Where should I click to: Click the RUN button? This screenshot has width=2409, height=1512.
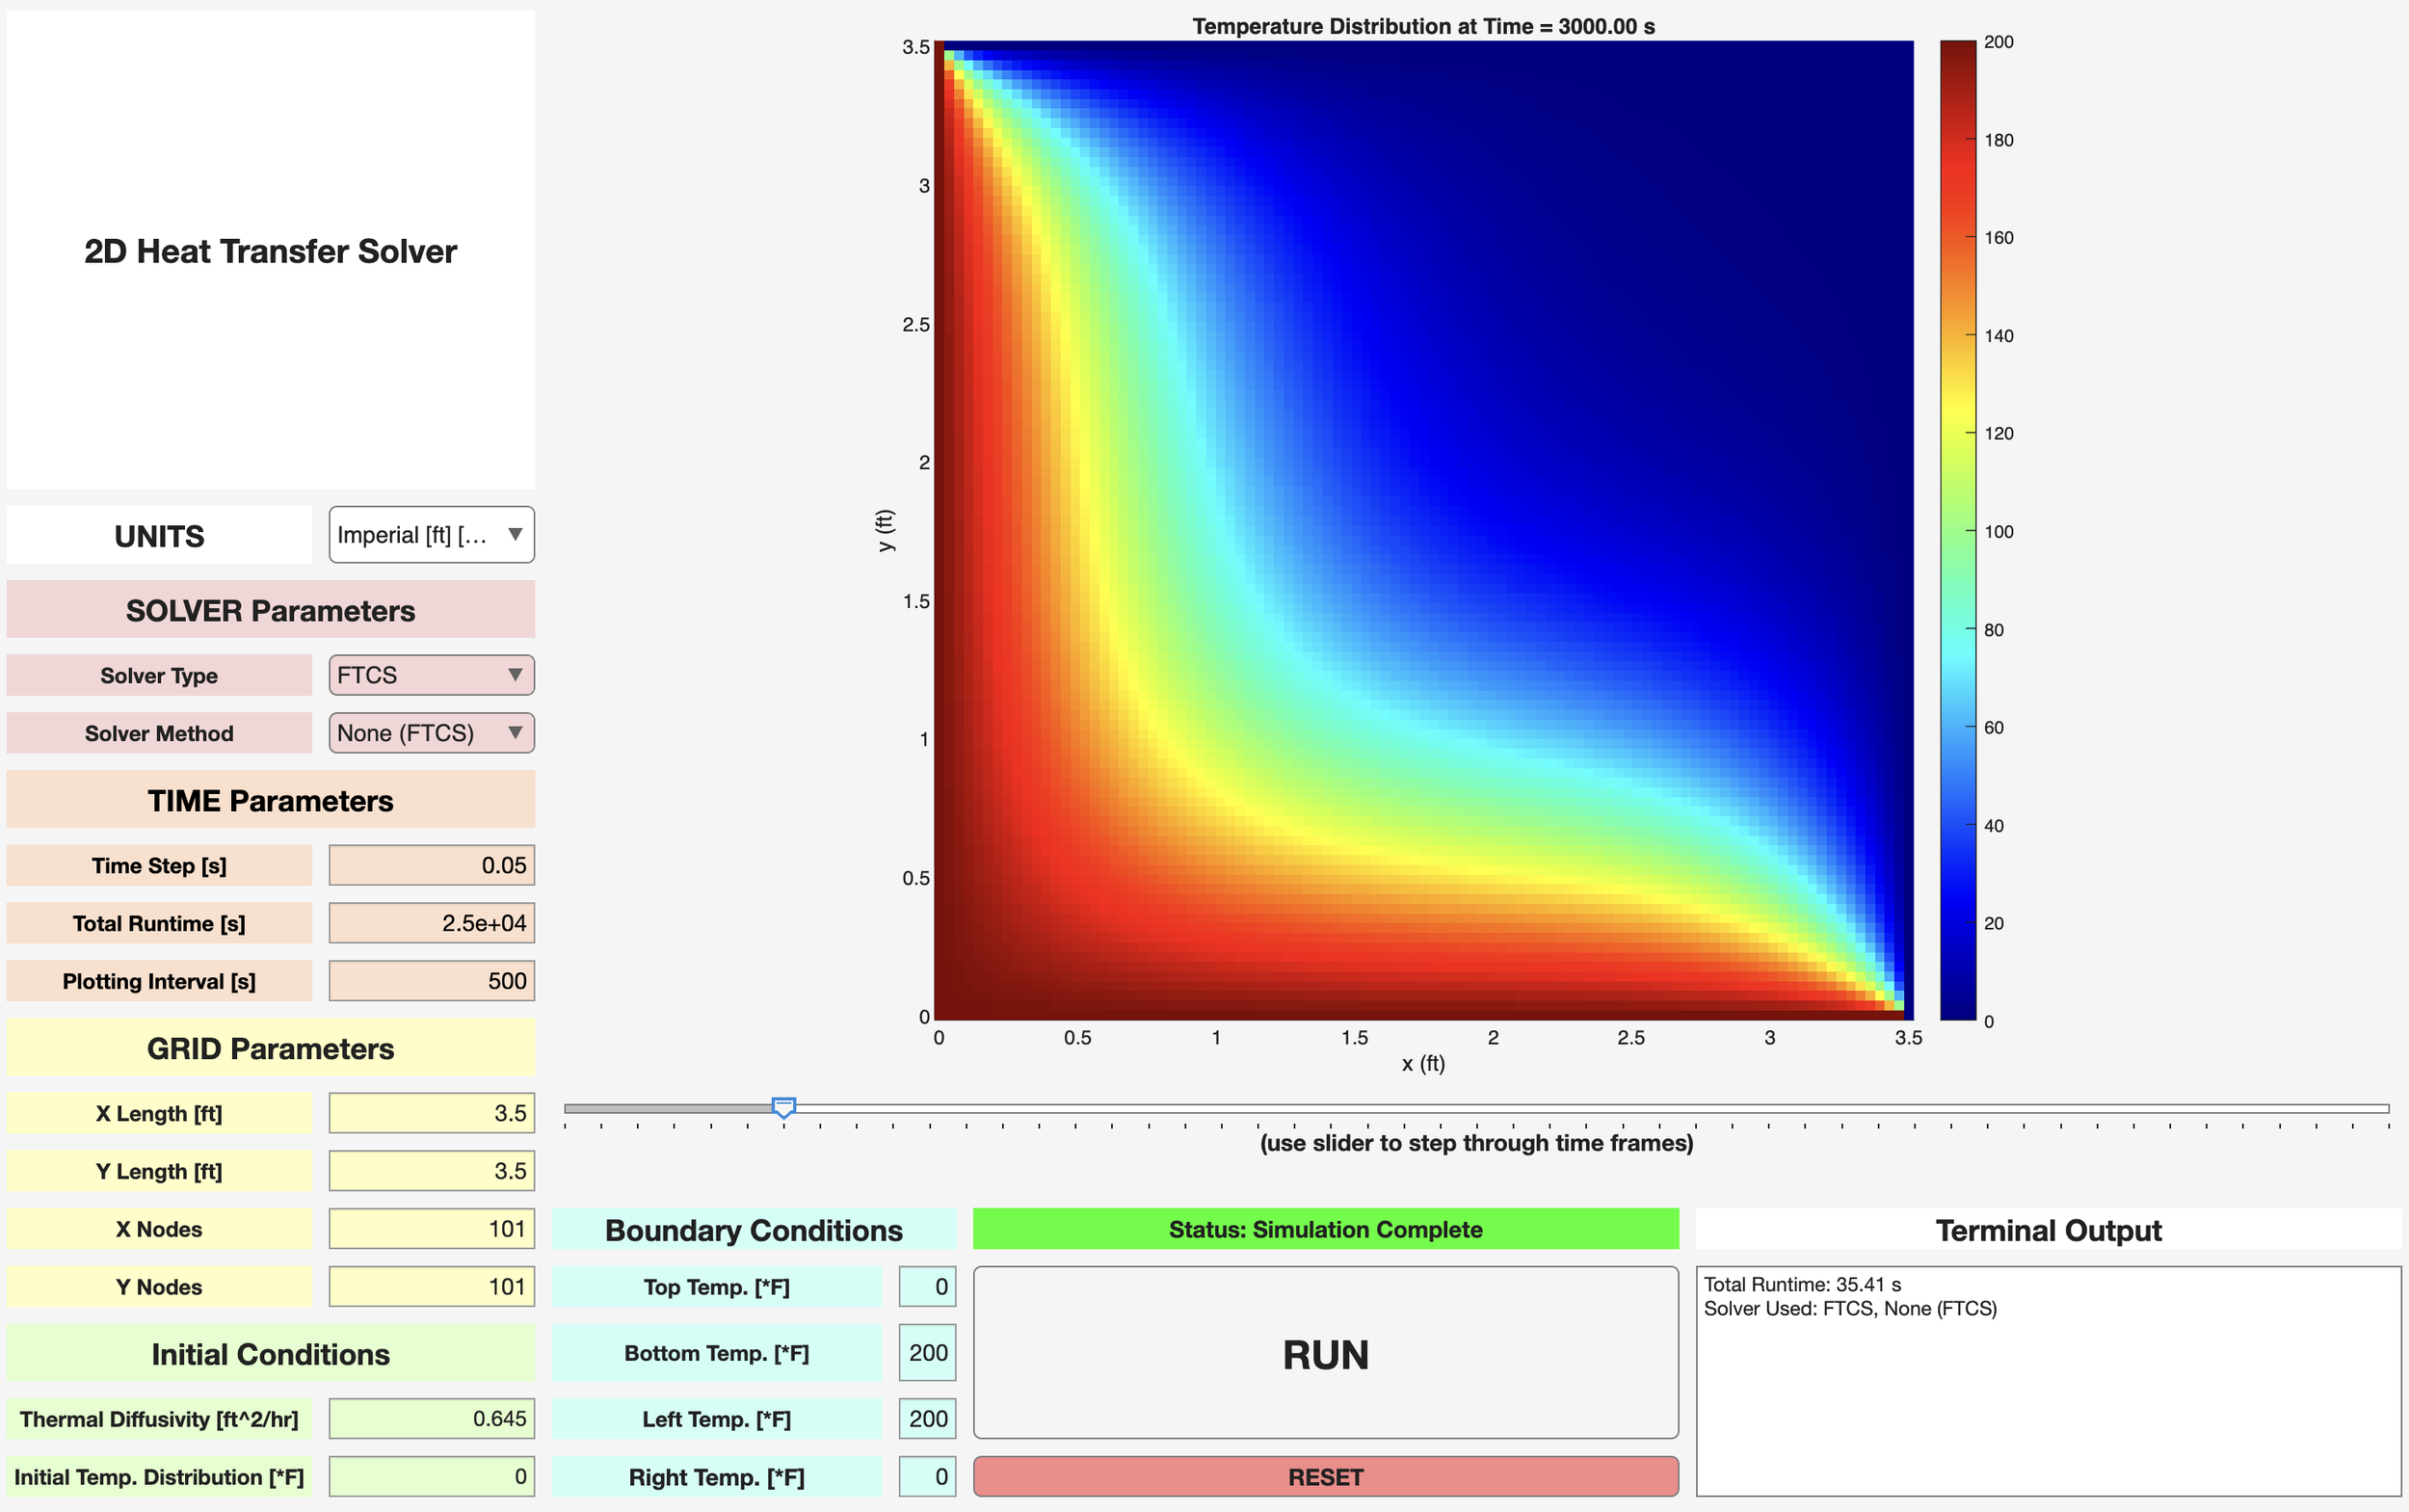1325,1353
